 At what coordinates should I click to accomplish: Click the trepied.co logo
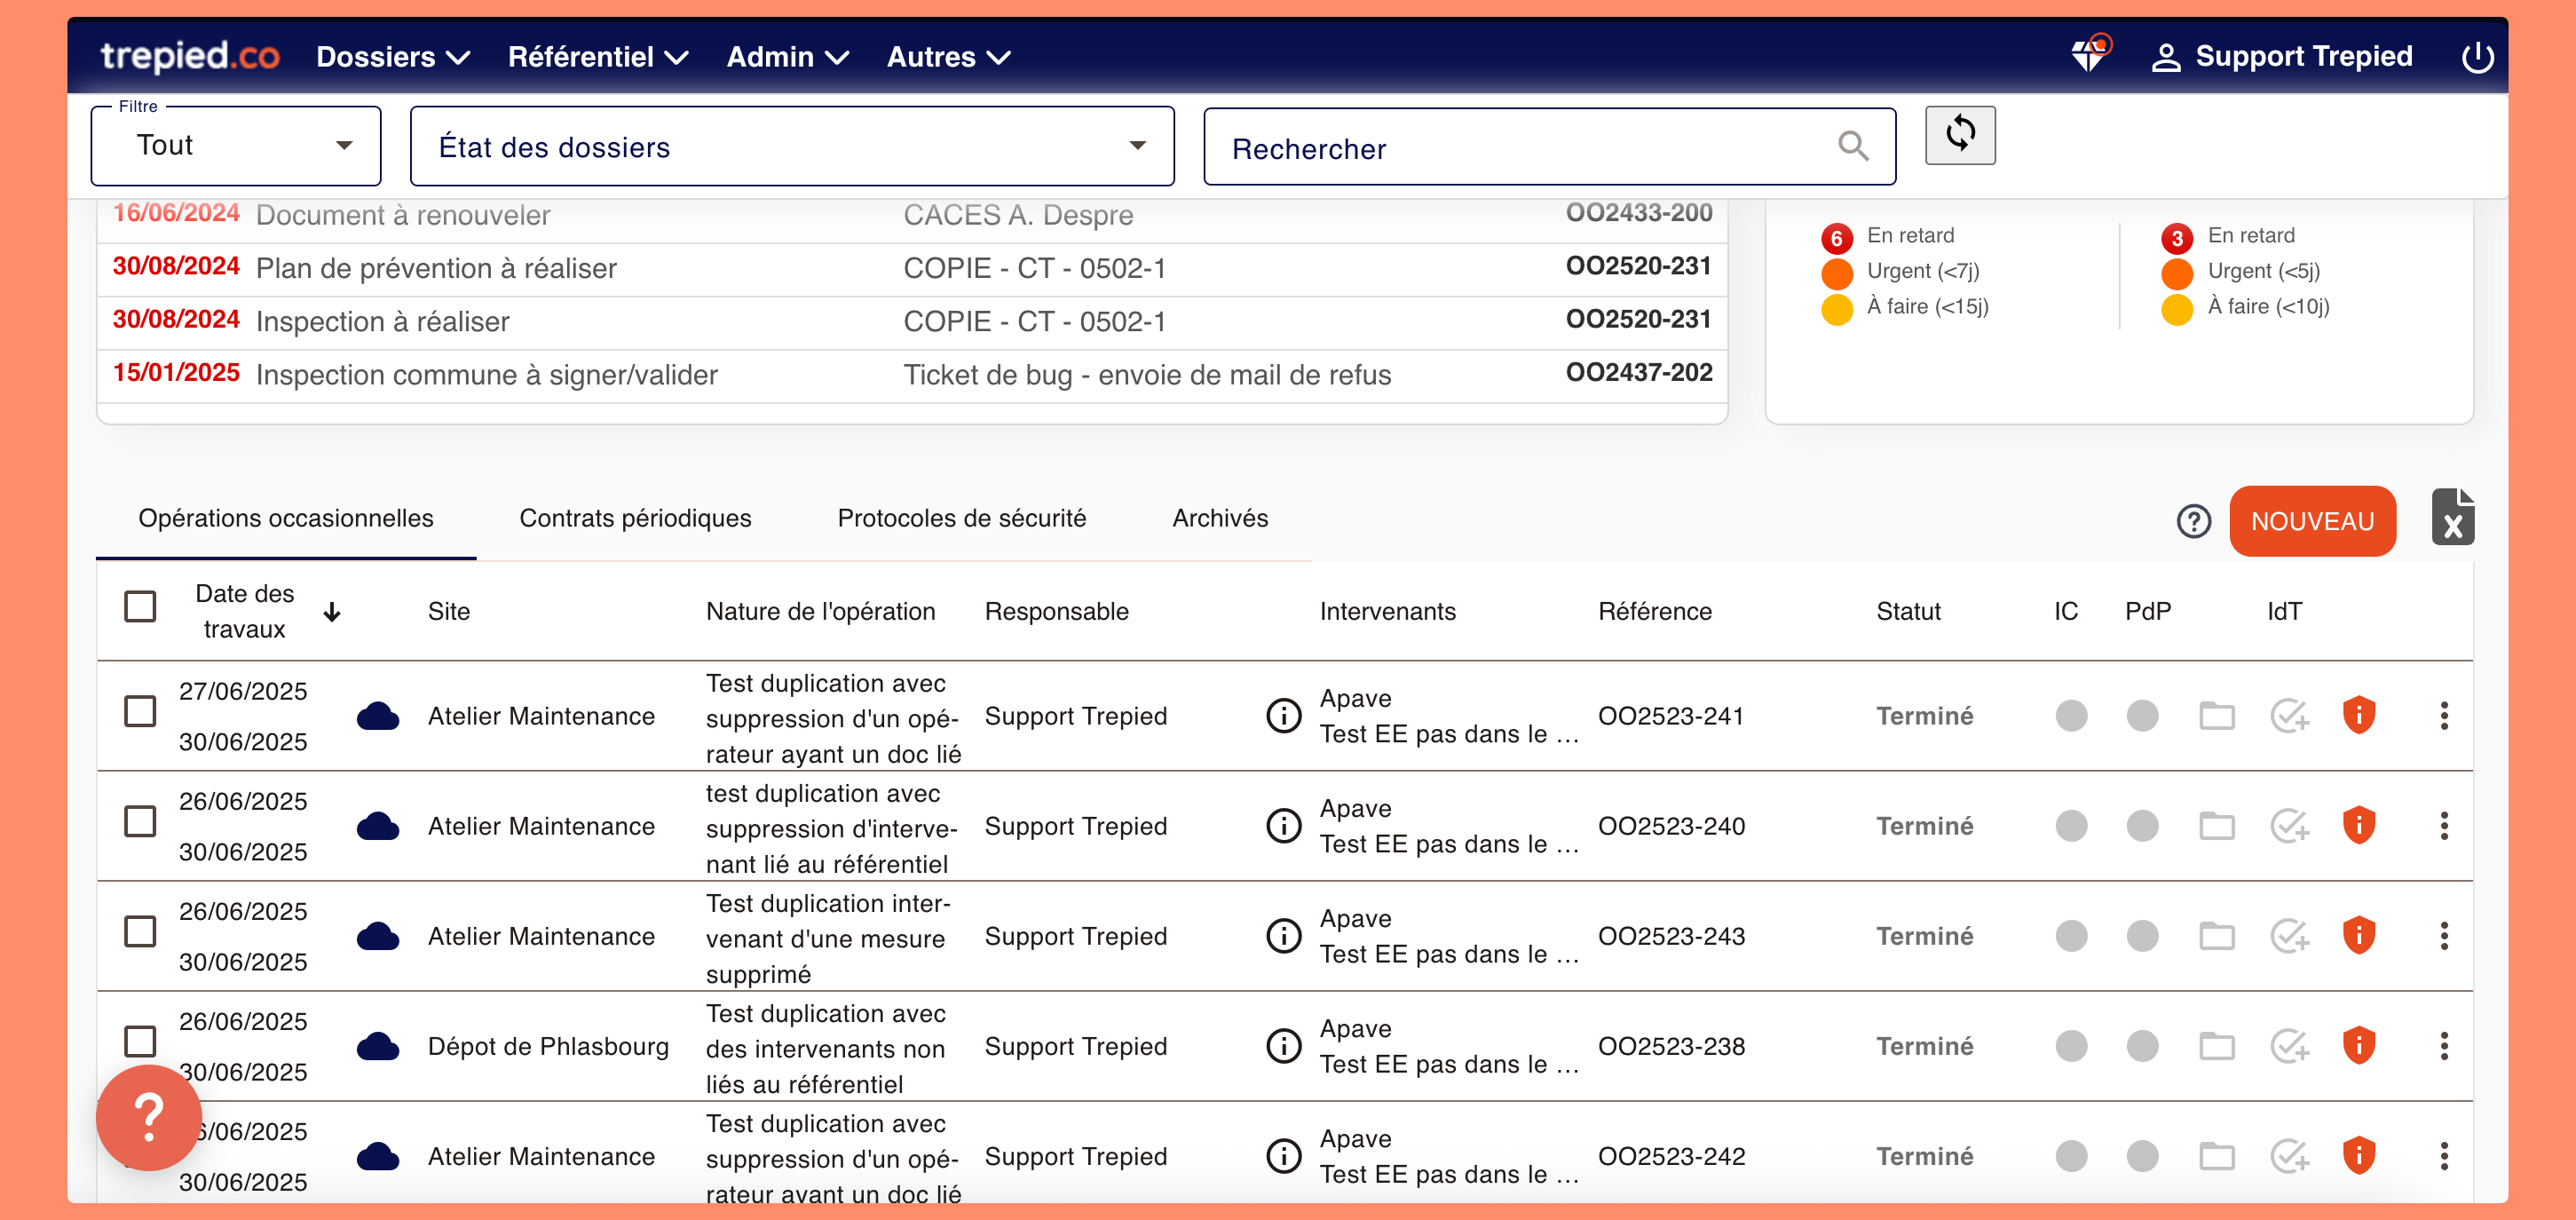click(x=190, y=56)
